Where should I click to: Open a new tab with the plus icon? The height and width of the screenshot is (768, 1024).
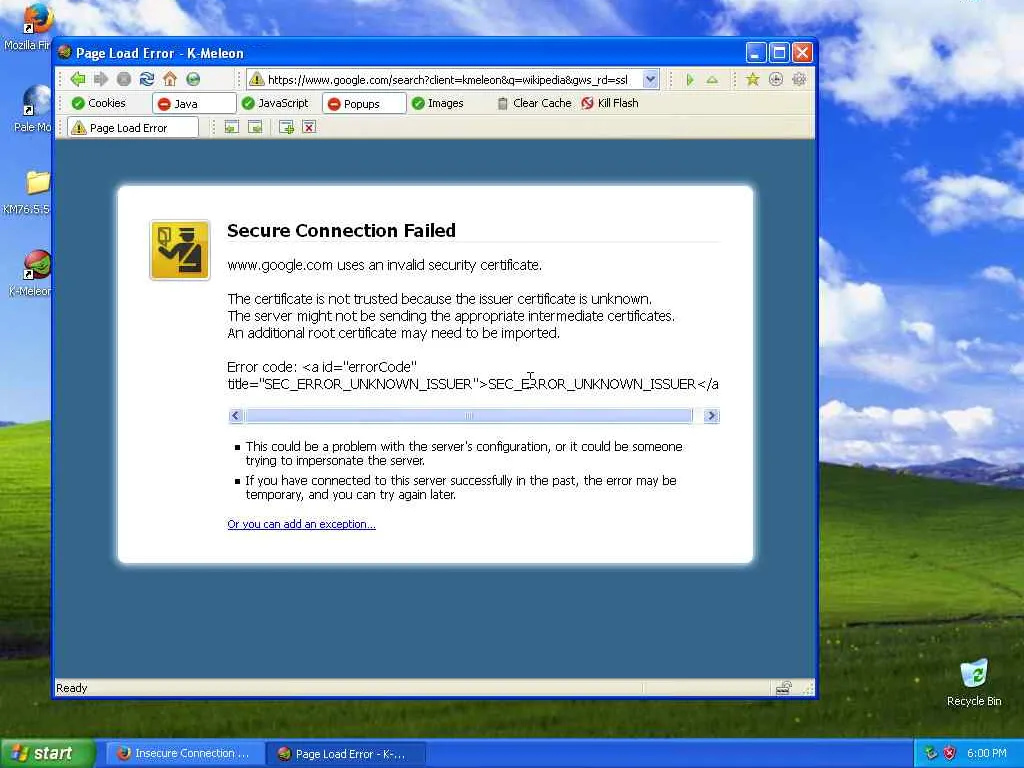tap(286, 127)
